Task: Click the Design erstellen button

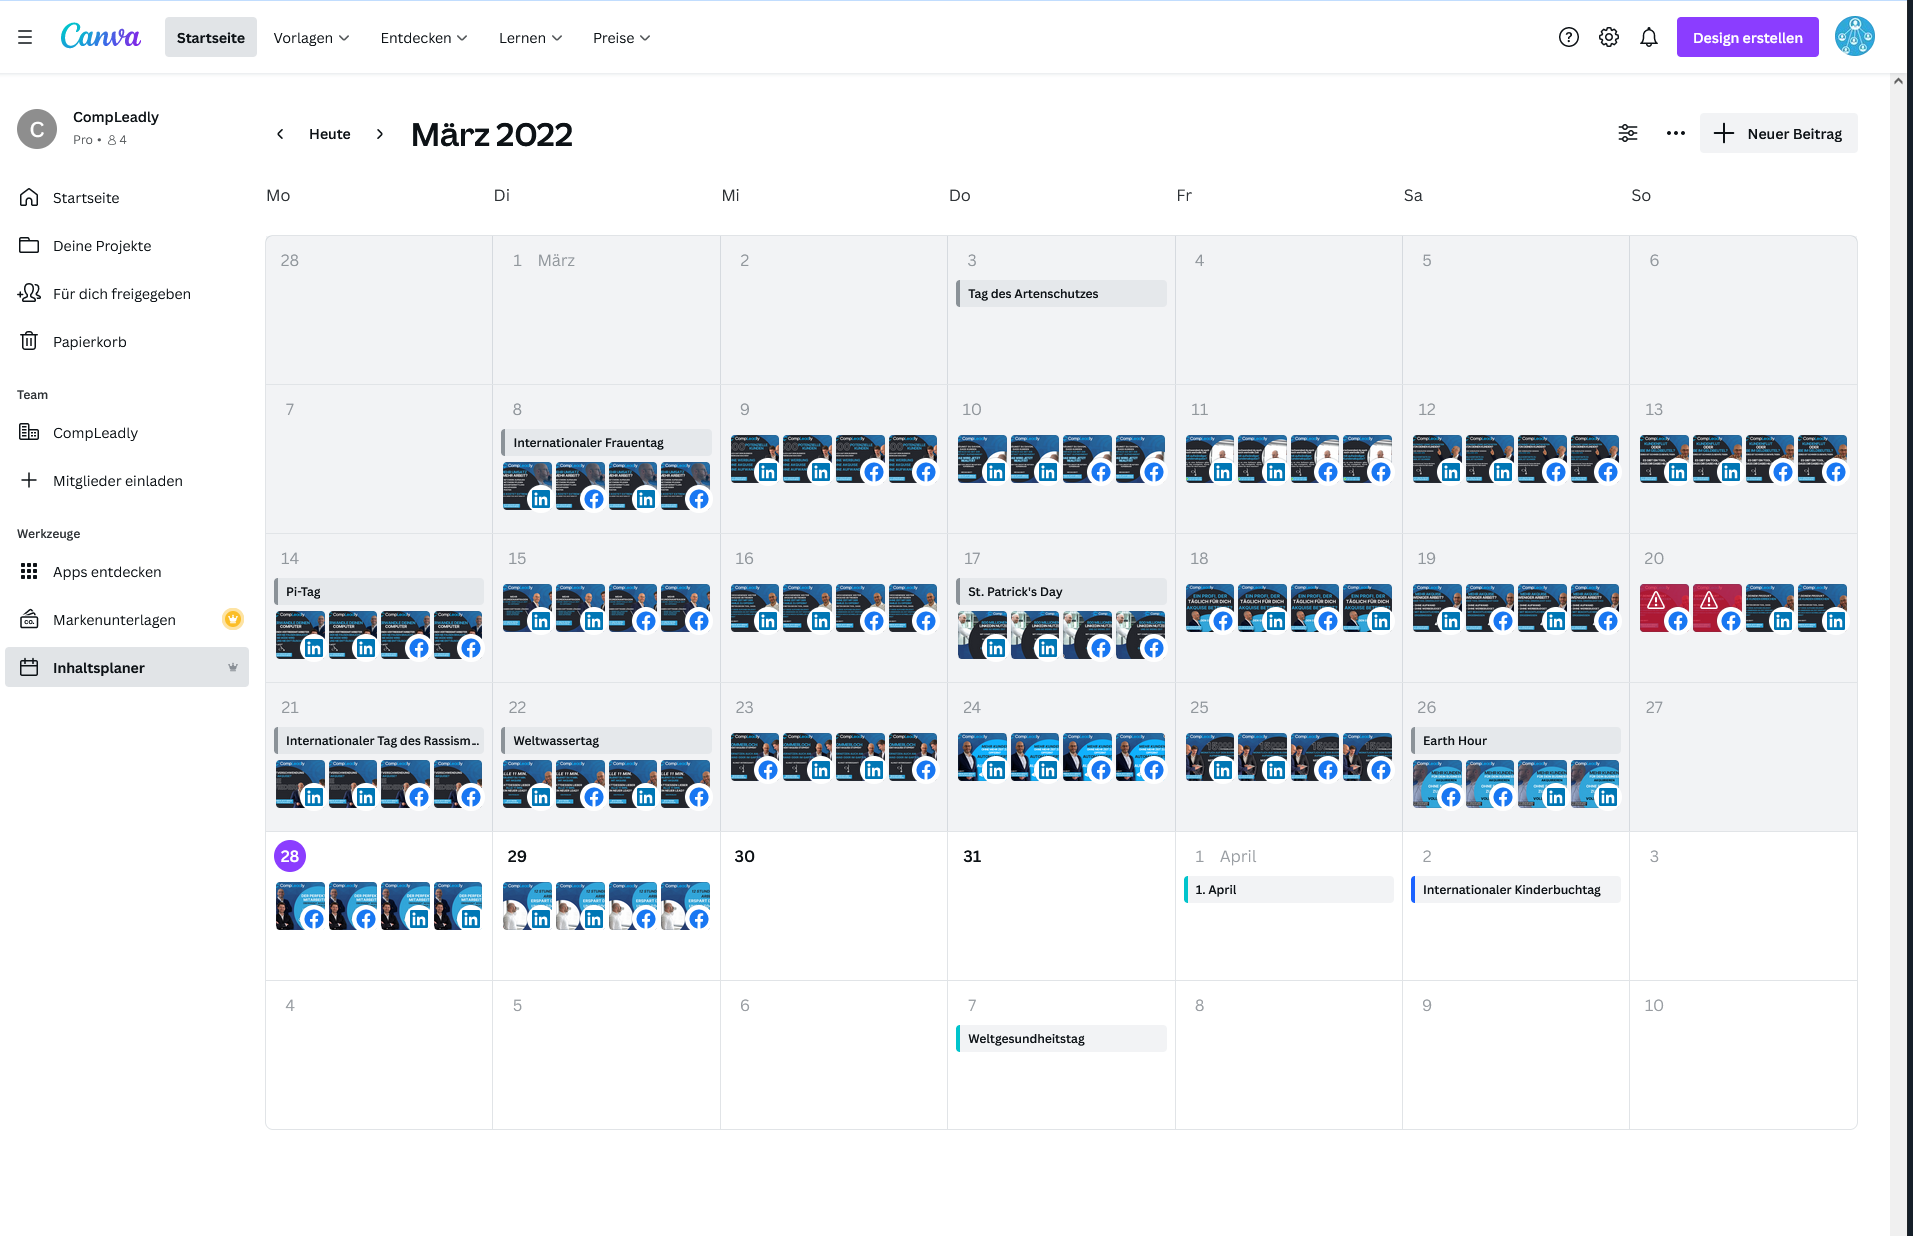Action: (1747, 38)
